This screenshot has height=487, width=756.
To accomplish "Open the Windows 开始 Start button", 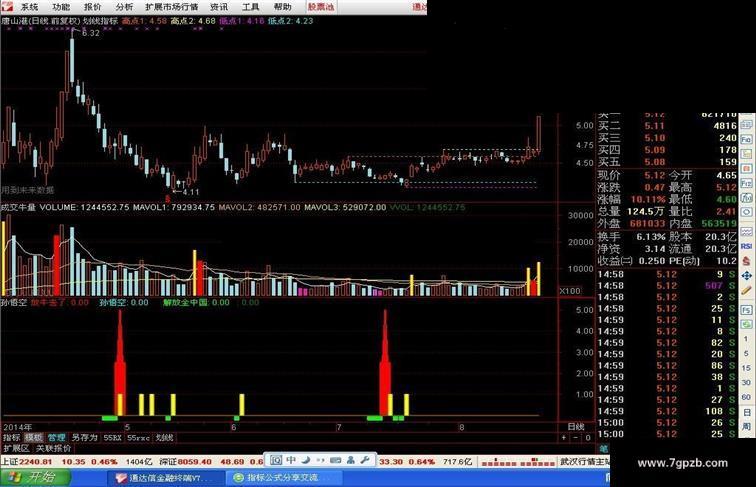I will click(35, 477).
